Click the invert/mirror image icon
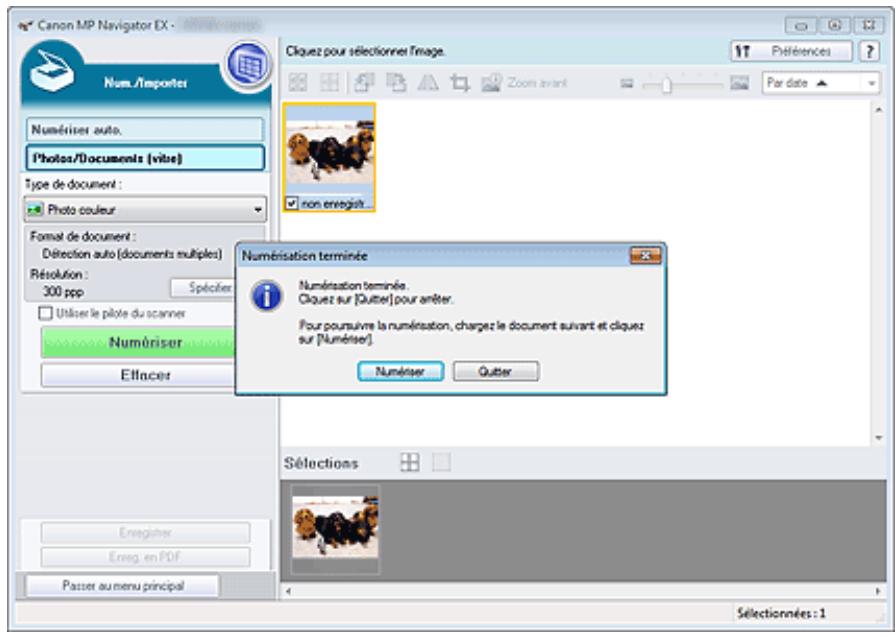This screenshot has width=895, height=637. tap(428, 83)
